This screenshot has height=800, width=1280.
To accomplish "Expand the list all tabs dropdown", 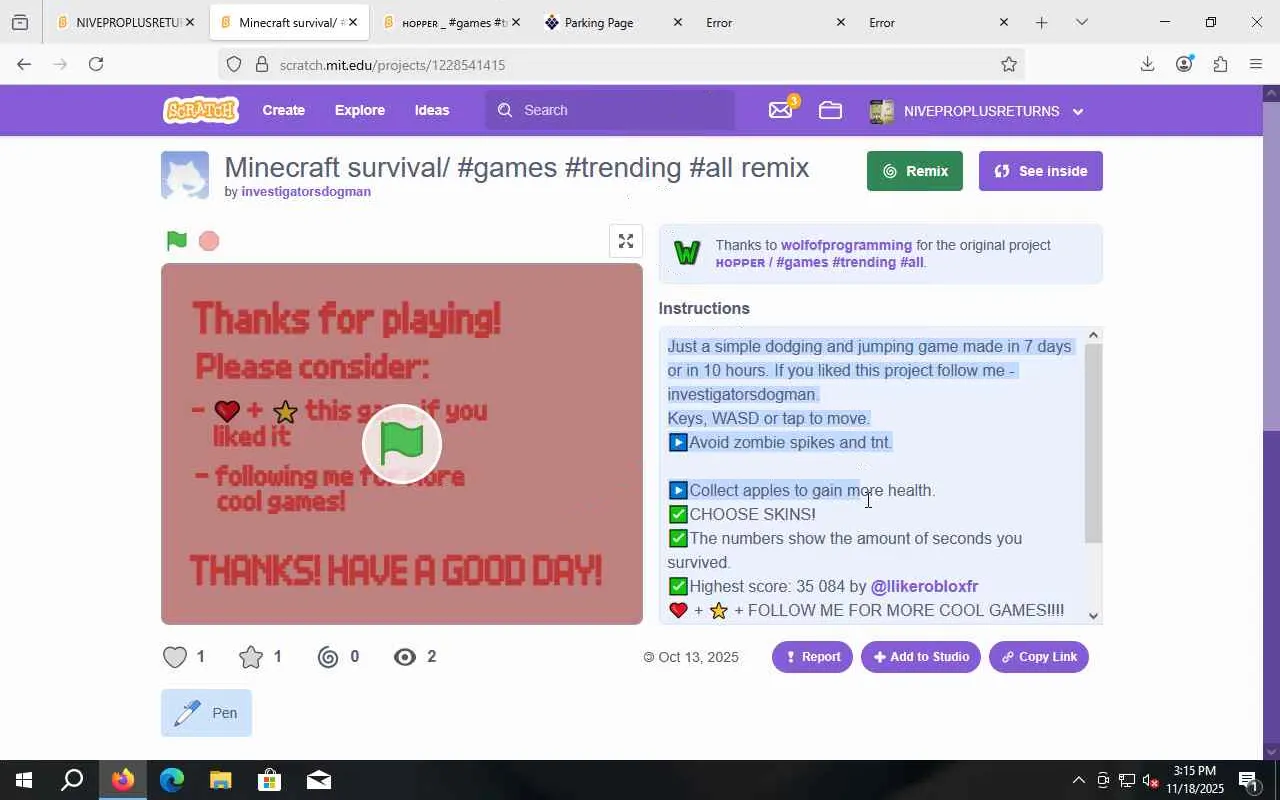I will click(x=1081, y=22).
